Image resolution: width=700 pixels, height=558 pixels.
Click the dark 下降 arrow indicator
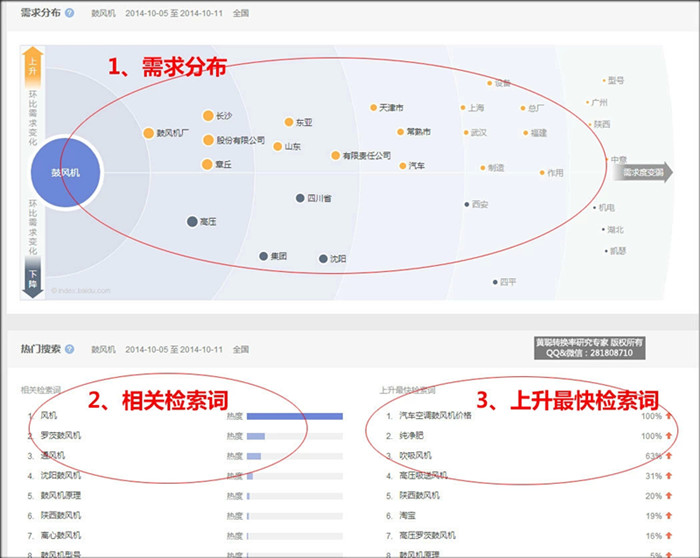pos(33,277)
